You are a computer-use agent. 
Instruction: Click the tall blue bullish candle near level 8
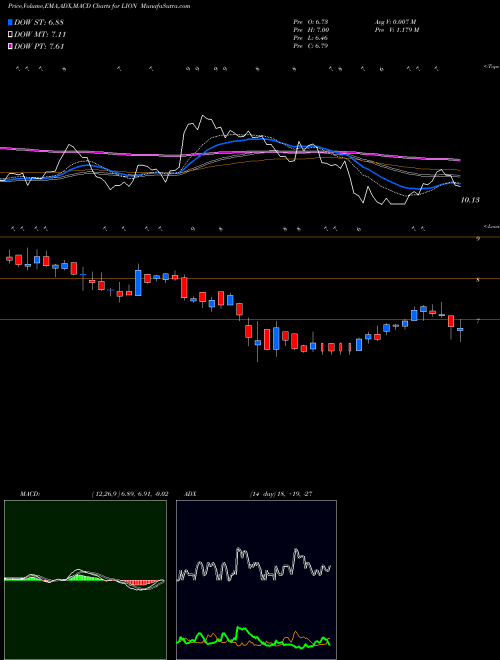(138, 283)
